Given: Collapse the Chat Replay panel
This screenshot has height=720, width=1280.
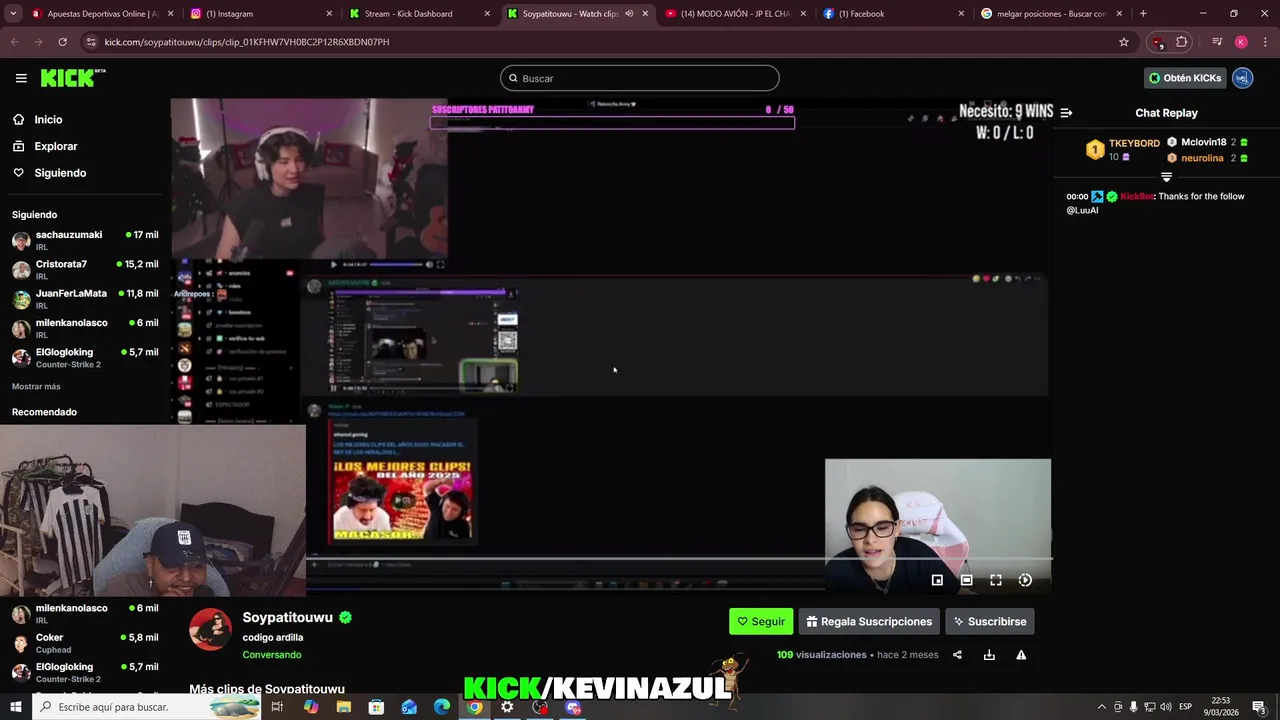Looking at the screenshot, I should [x=1066, y=113].
